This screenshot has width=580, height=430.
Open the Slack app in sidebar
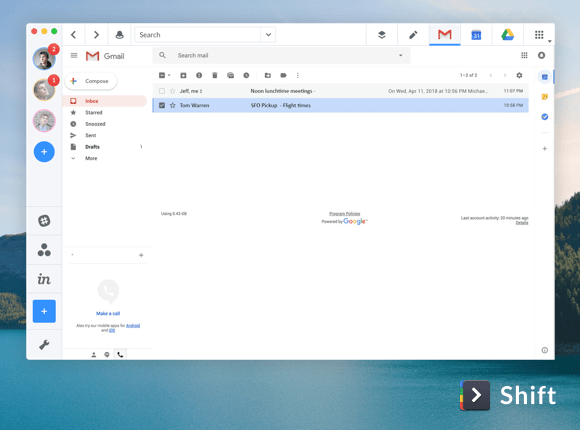point(44,221)
